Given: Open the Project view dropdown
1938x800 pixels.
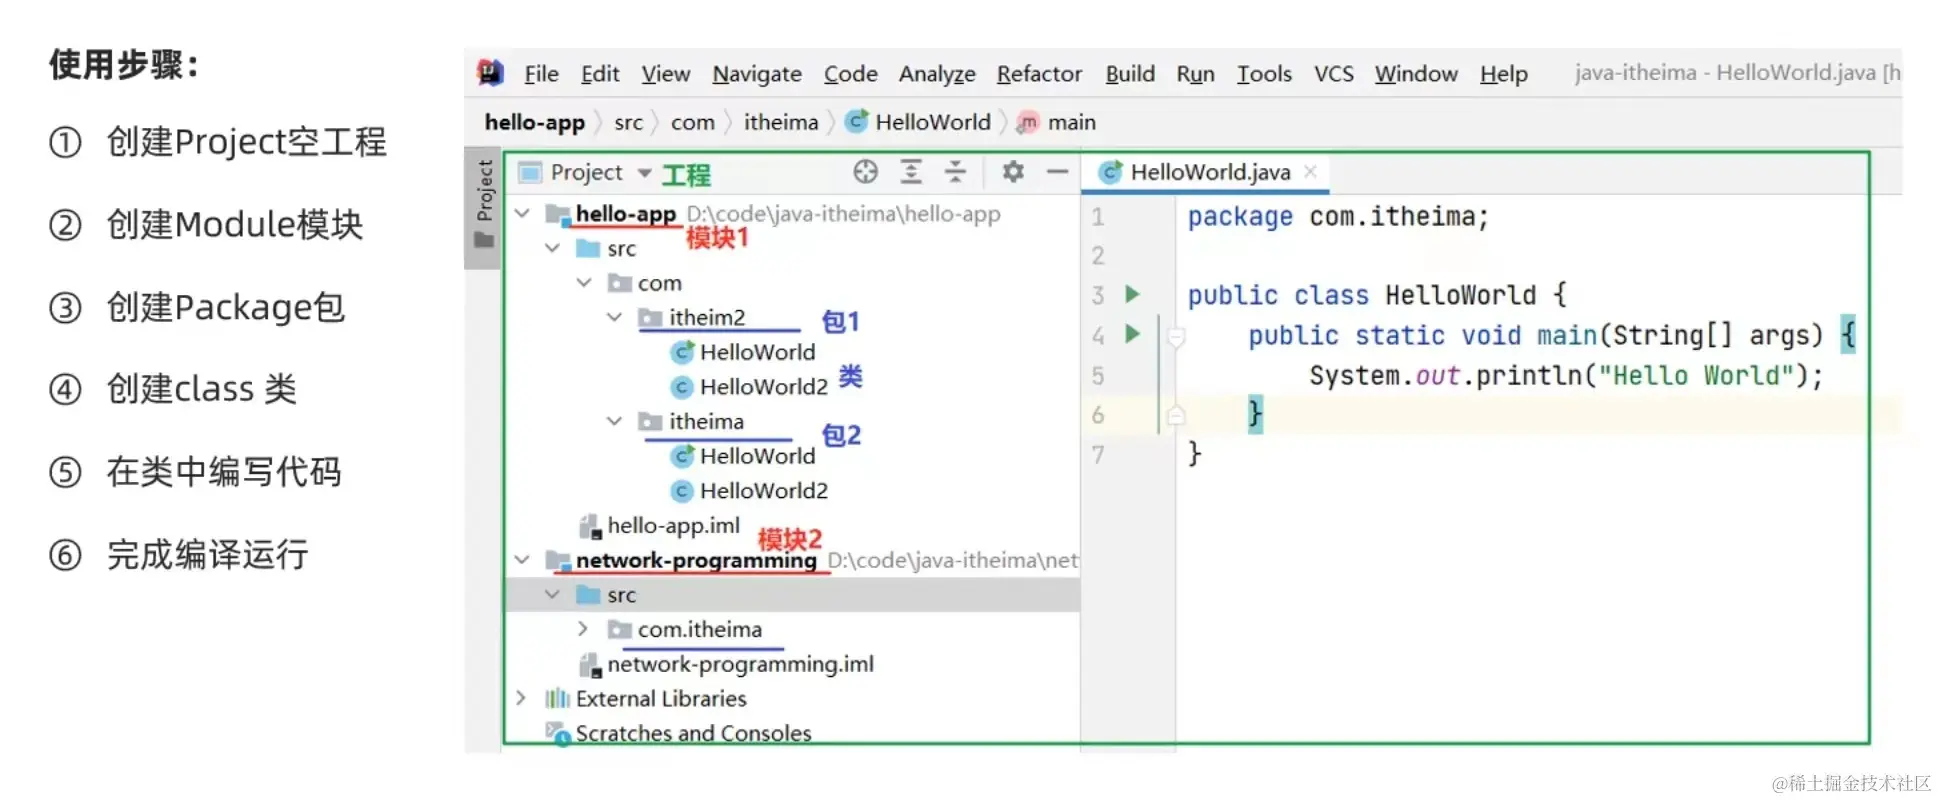Looking at the screenshot, I should point(644,173).
